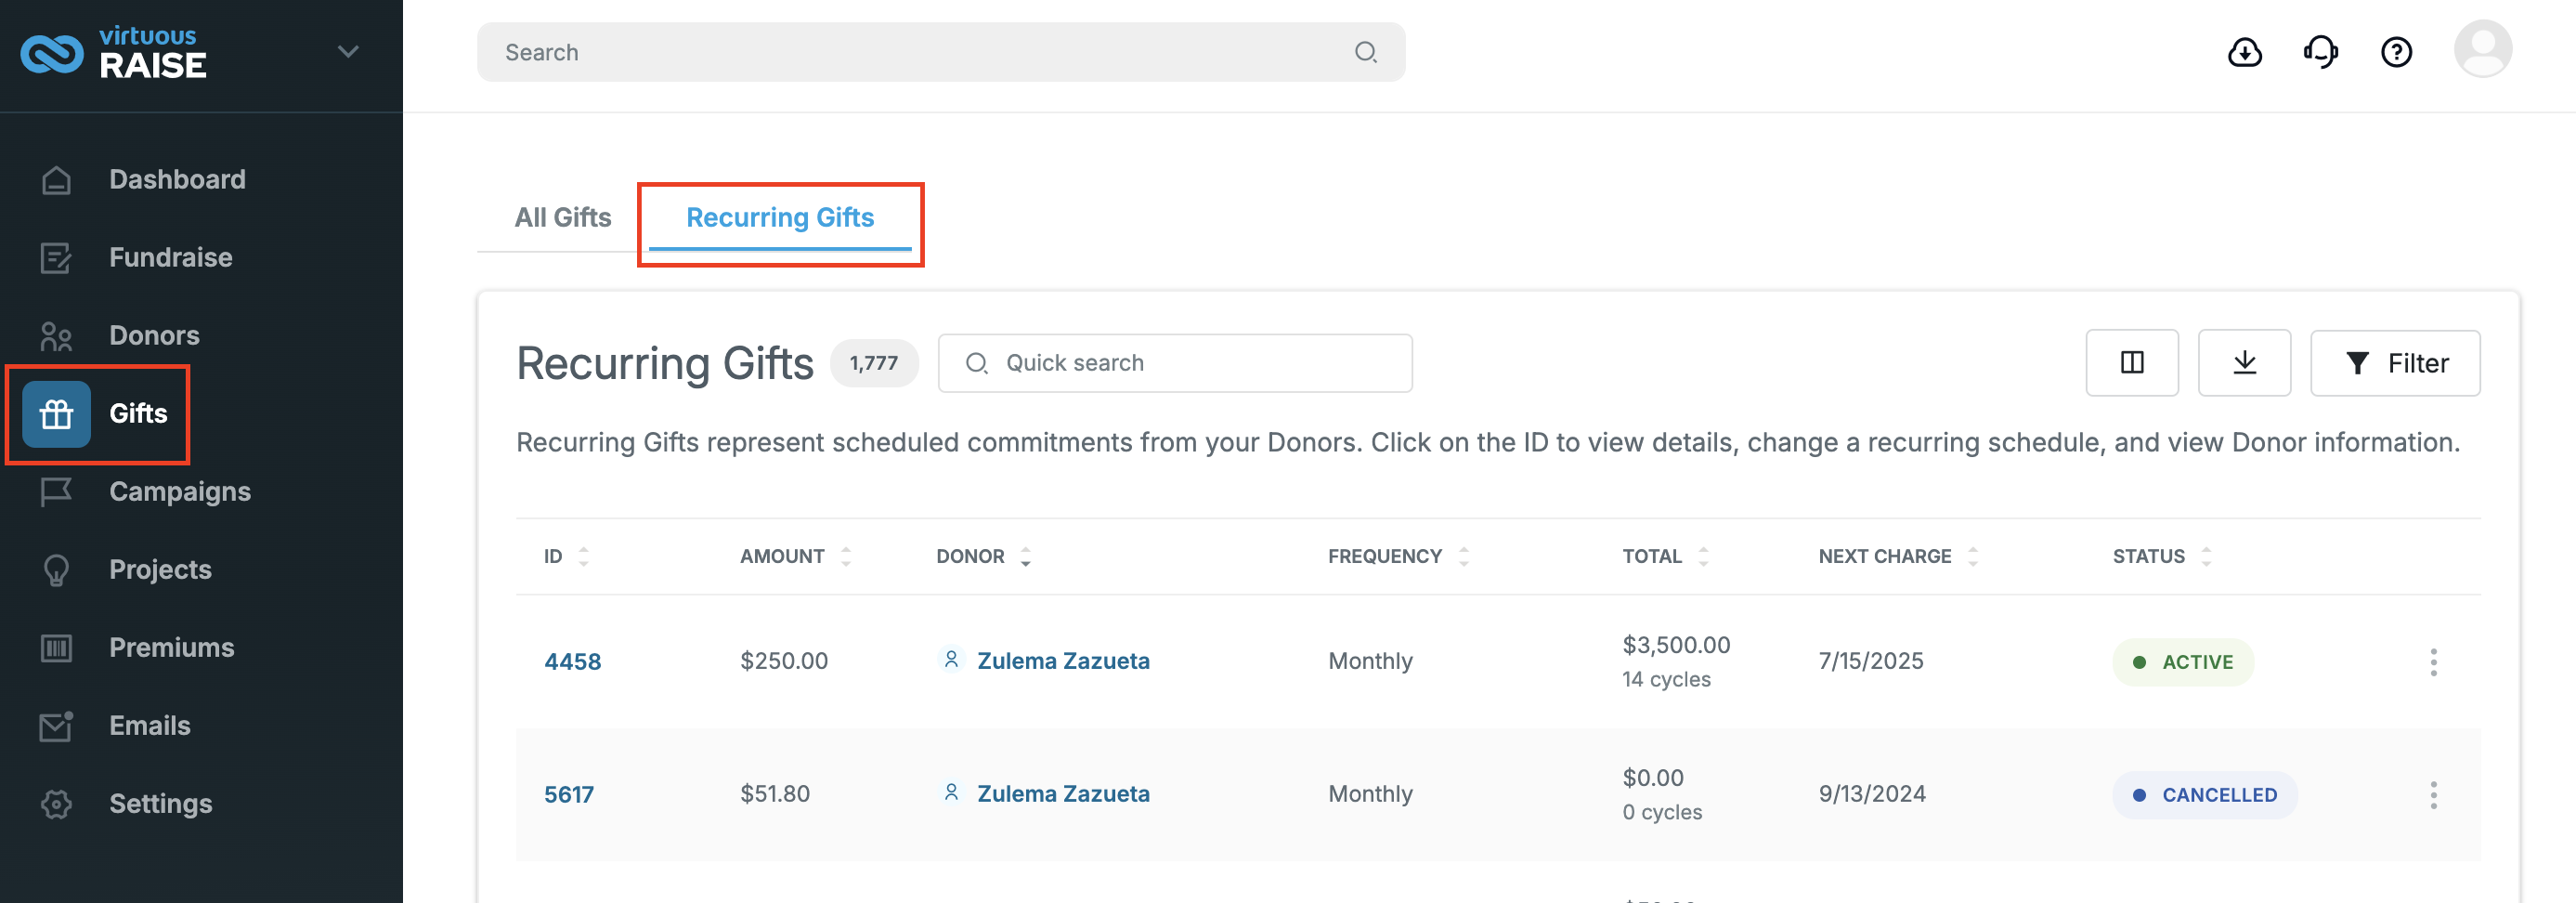
Task: Sort the table by Next Charge column
Action: tap(1897, 557)
